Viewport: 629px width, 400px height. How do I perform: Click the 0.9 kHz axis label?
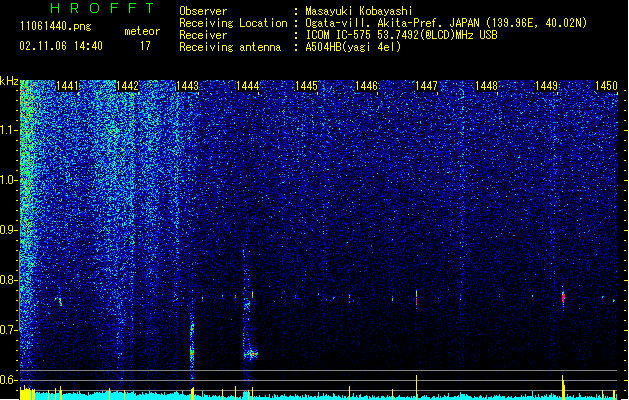[9, 230]
